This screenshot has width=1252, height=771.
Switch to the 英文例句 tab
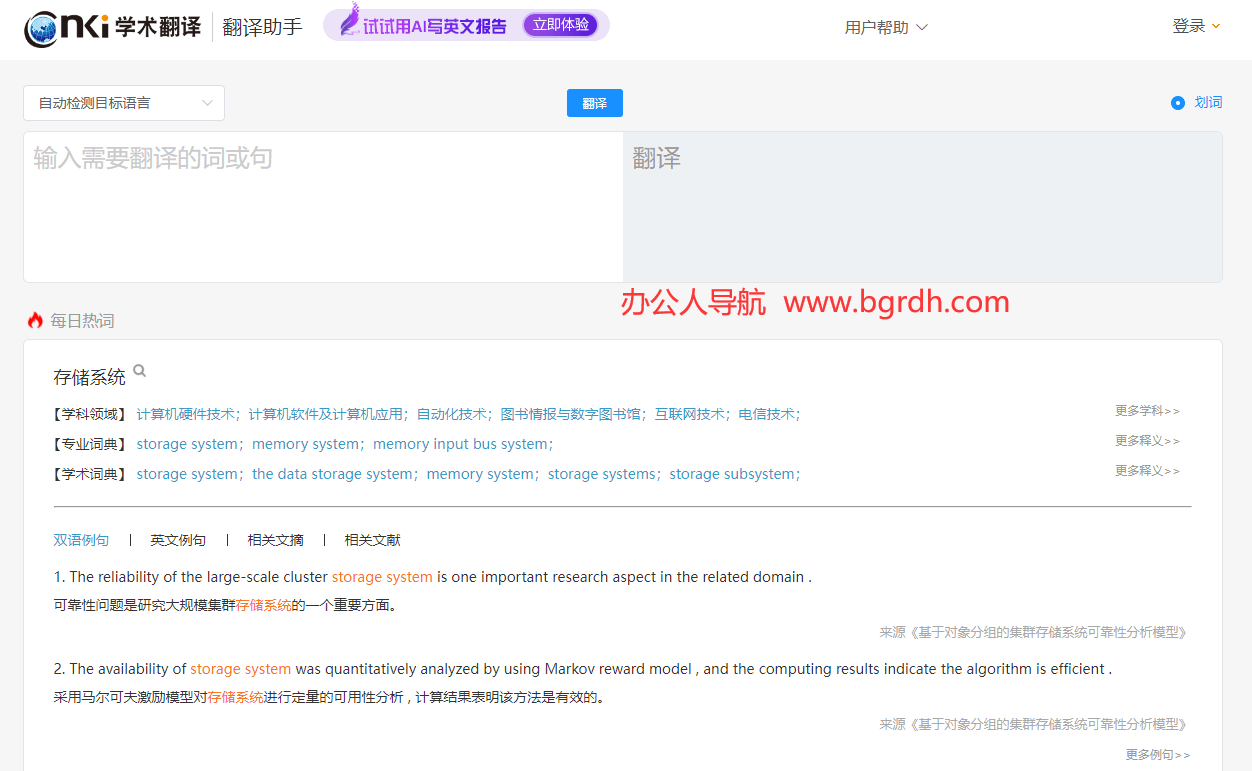(x=178, y=540)
